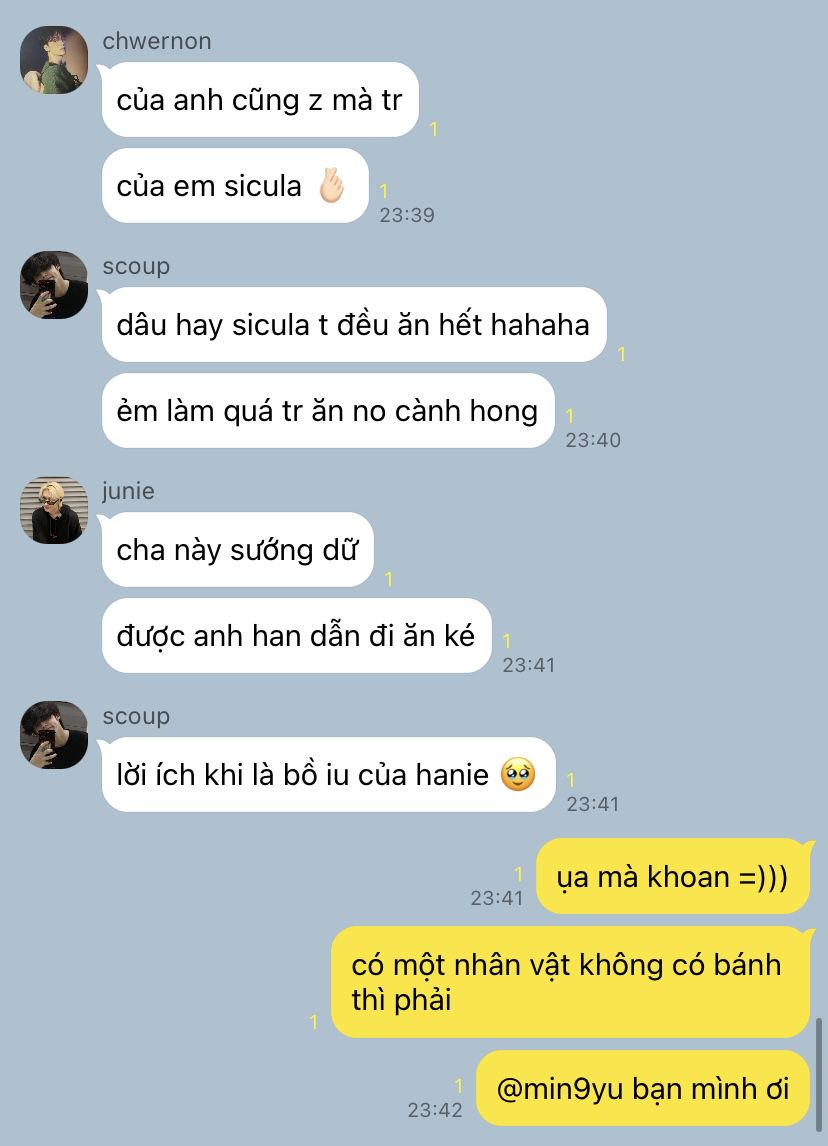Screen dimensions: 828x1146
Task: Select the junie username label
Action: coord(128,491)
